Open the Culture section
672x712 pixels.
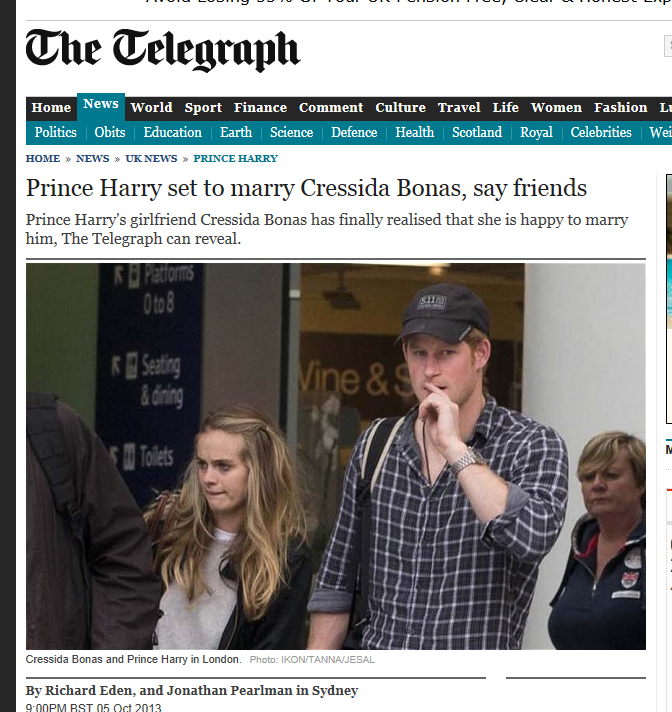[400, 108]
